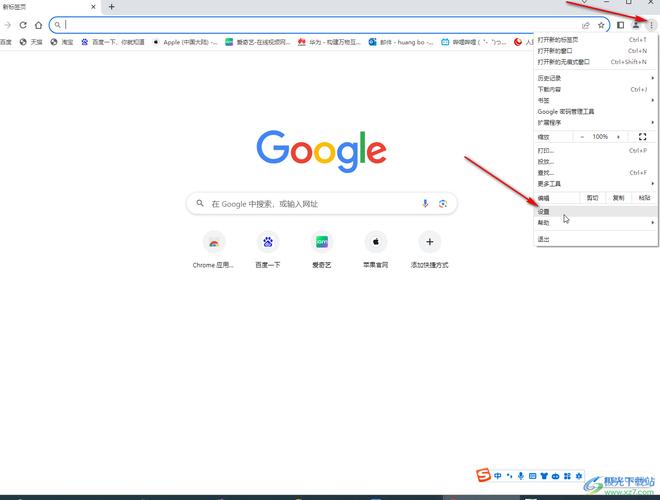Open the 百度一下 bookmark in bookmarks bar
The image size is (660, 500).
(x=112, y=42)
